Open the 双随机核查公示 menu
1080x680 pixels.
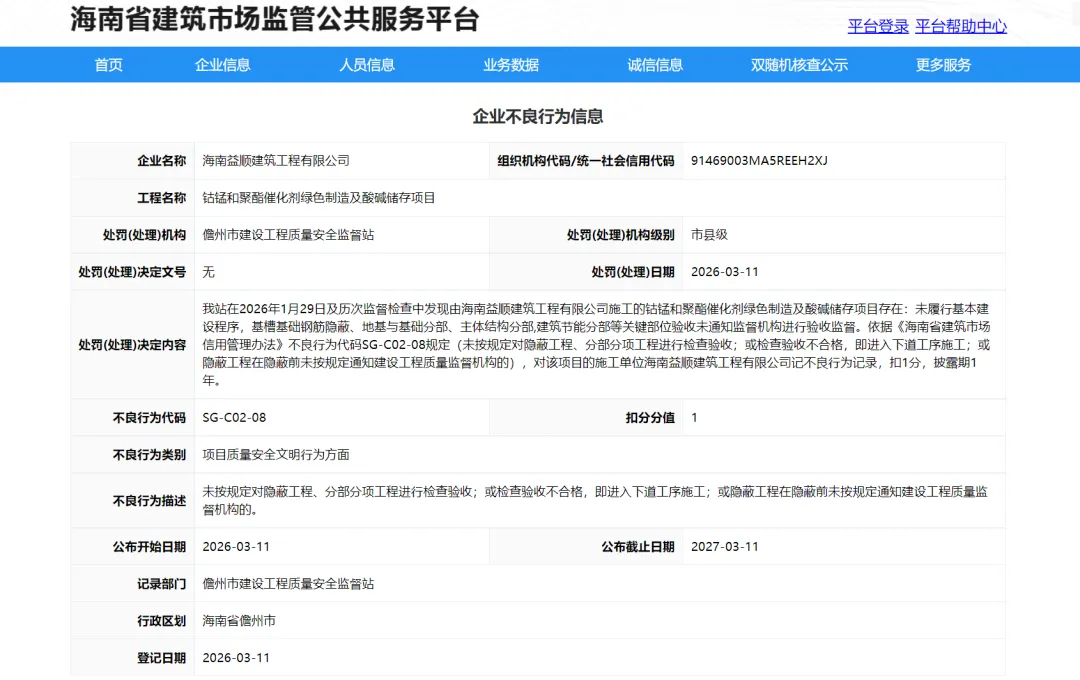(x=799, y=65)
